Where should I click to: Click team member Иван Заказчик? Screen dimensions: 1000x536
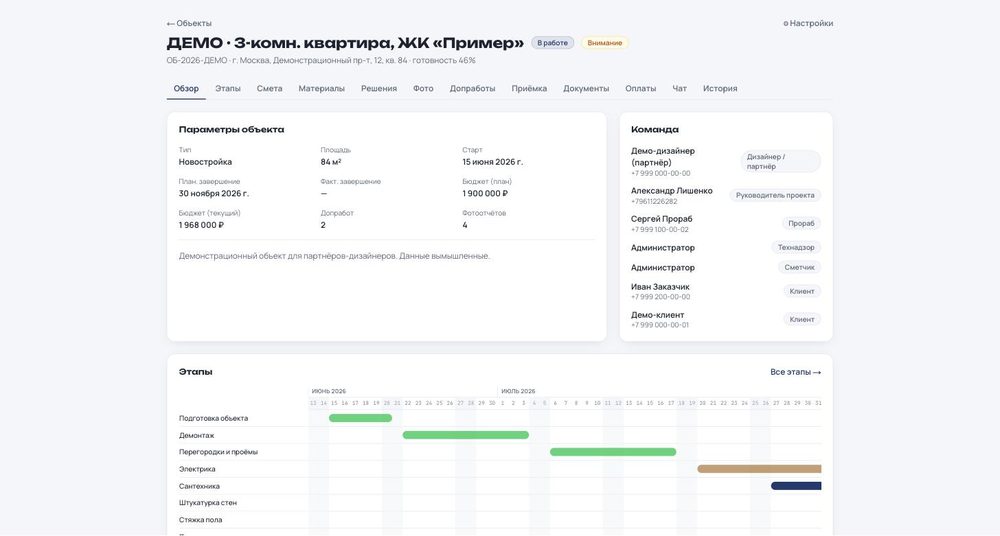pos(660,287)
